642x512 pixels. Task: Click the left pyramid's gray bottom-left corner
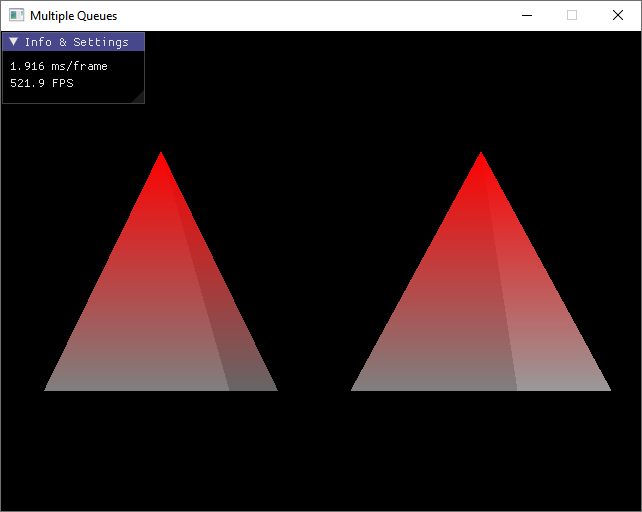52,386
